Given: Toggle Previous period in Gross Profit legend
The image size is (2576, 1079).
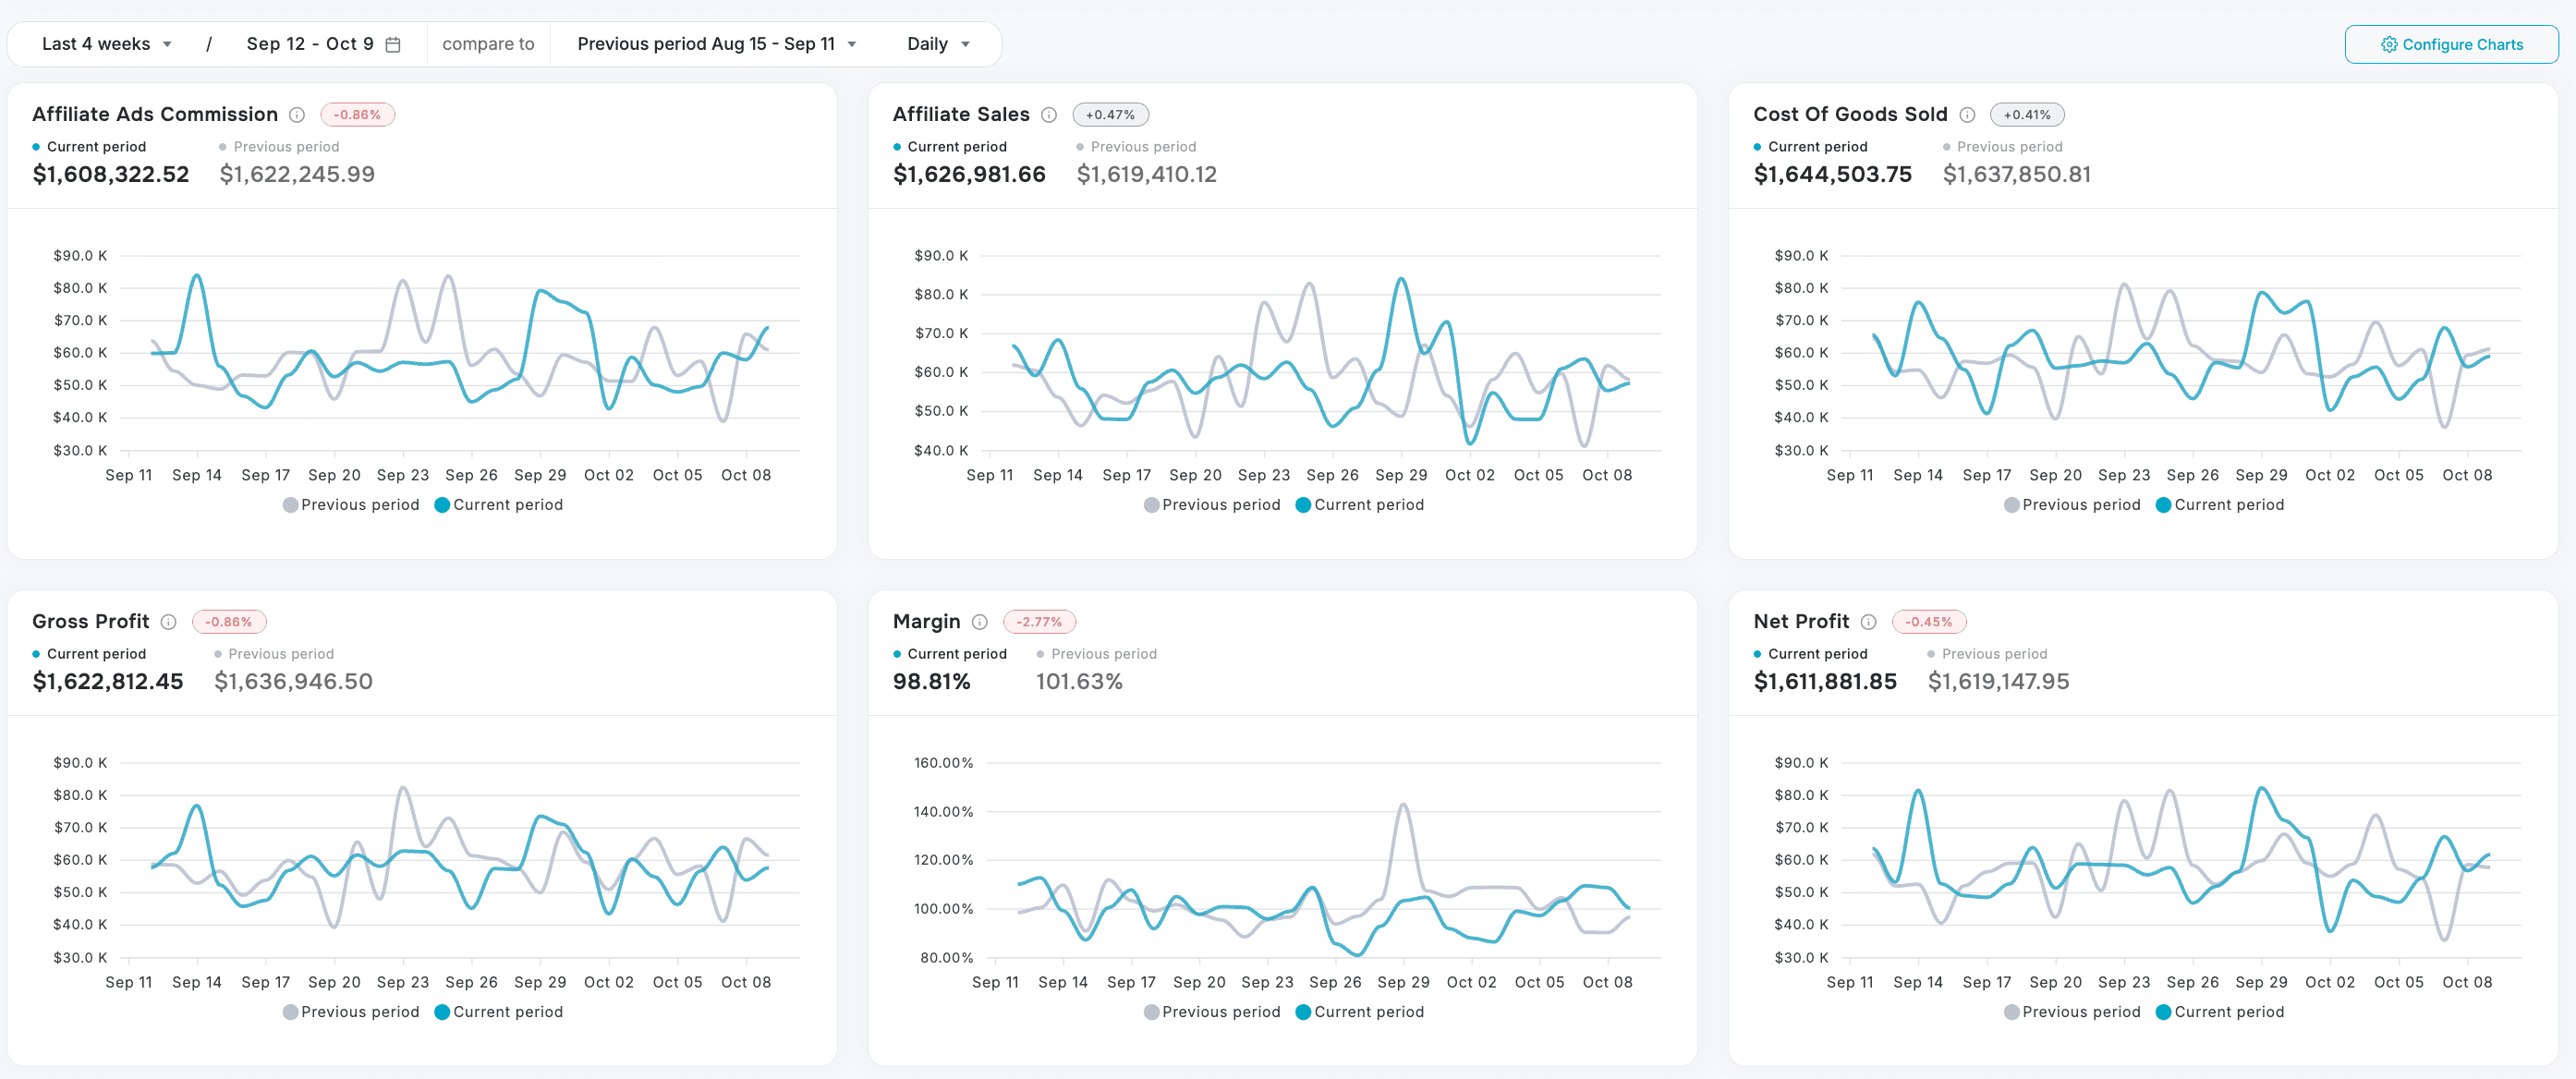Looking at the screenshot, I should click(x=351, y=1011).
